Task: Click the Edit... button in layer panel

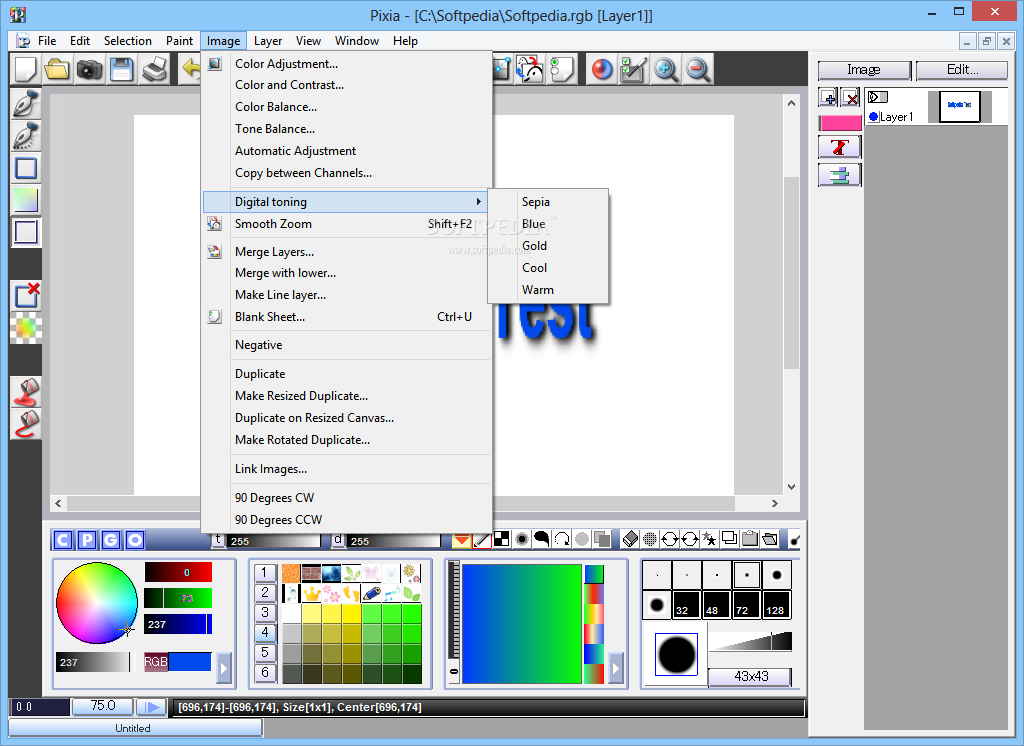Action: point(962,70)
